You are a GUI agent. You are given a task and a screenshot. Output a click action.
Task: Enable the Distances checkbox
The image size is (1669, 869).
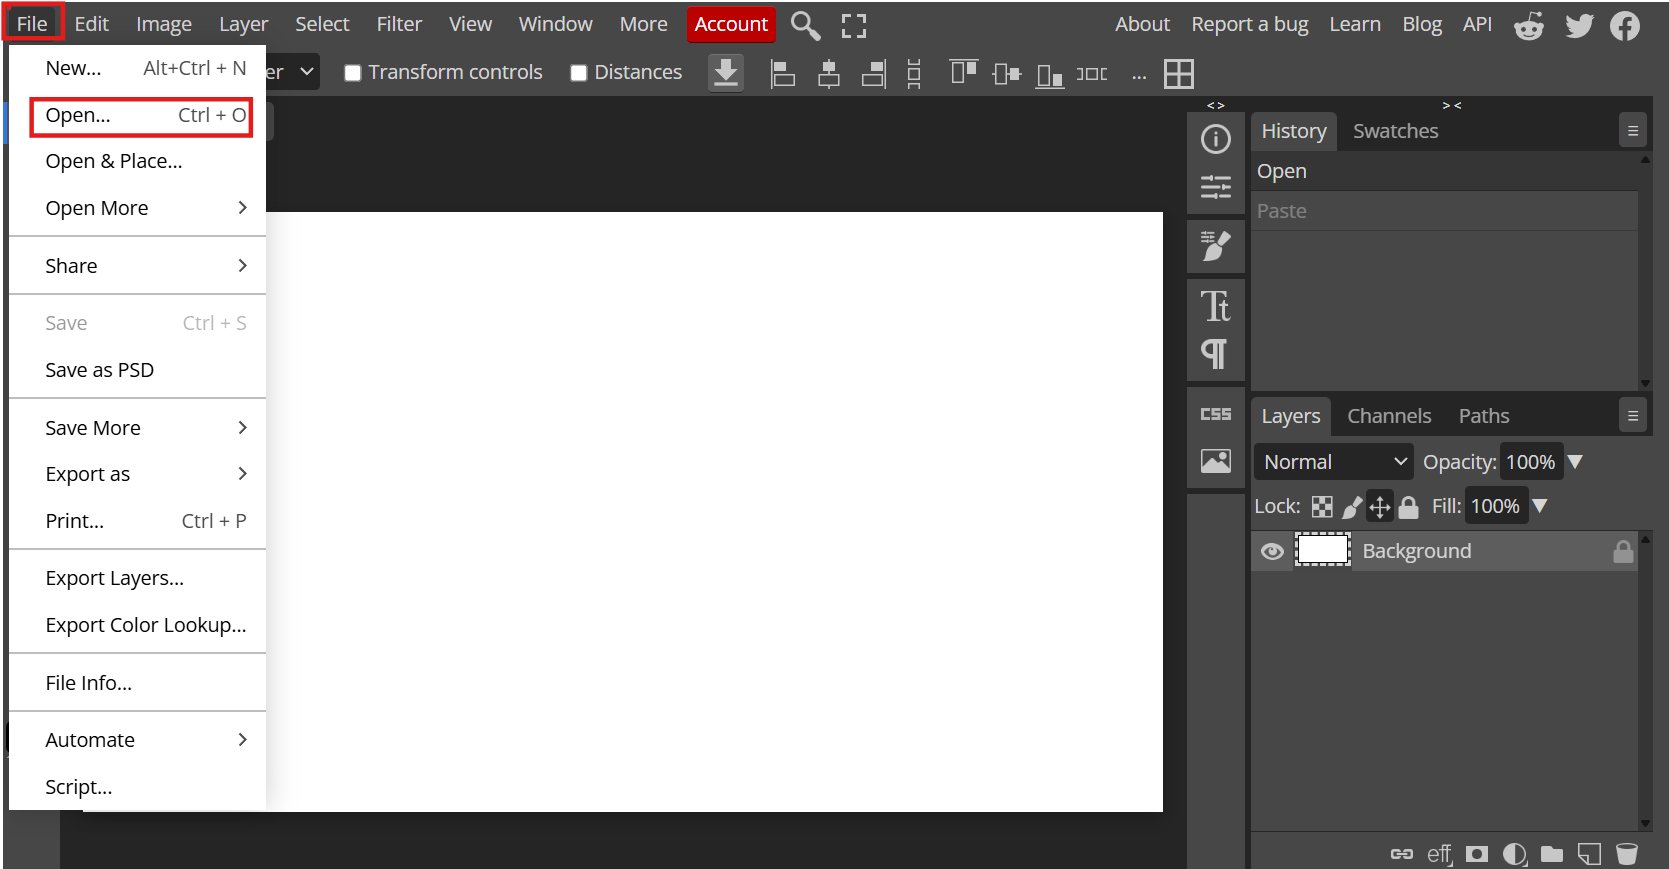click(578, 73)
